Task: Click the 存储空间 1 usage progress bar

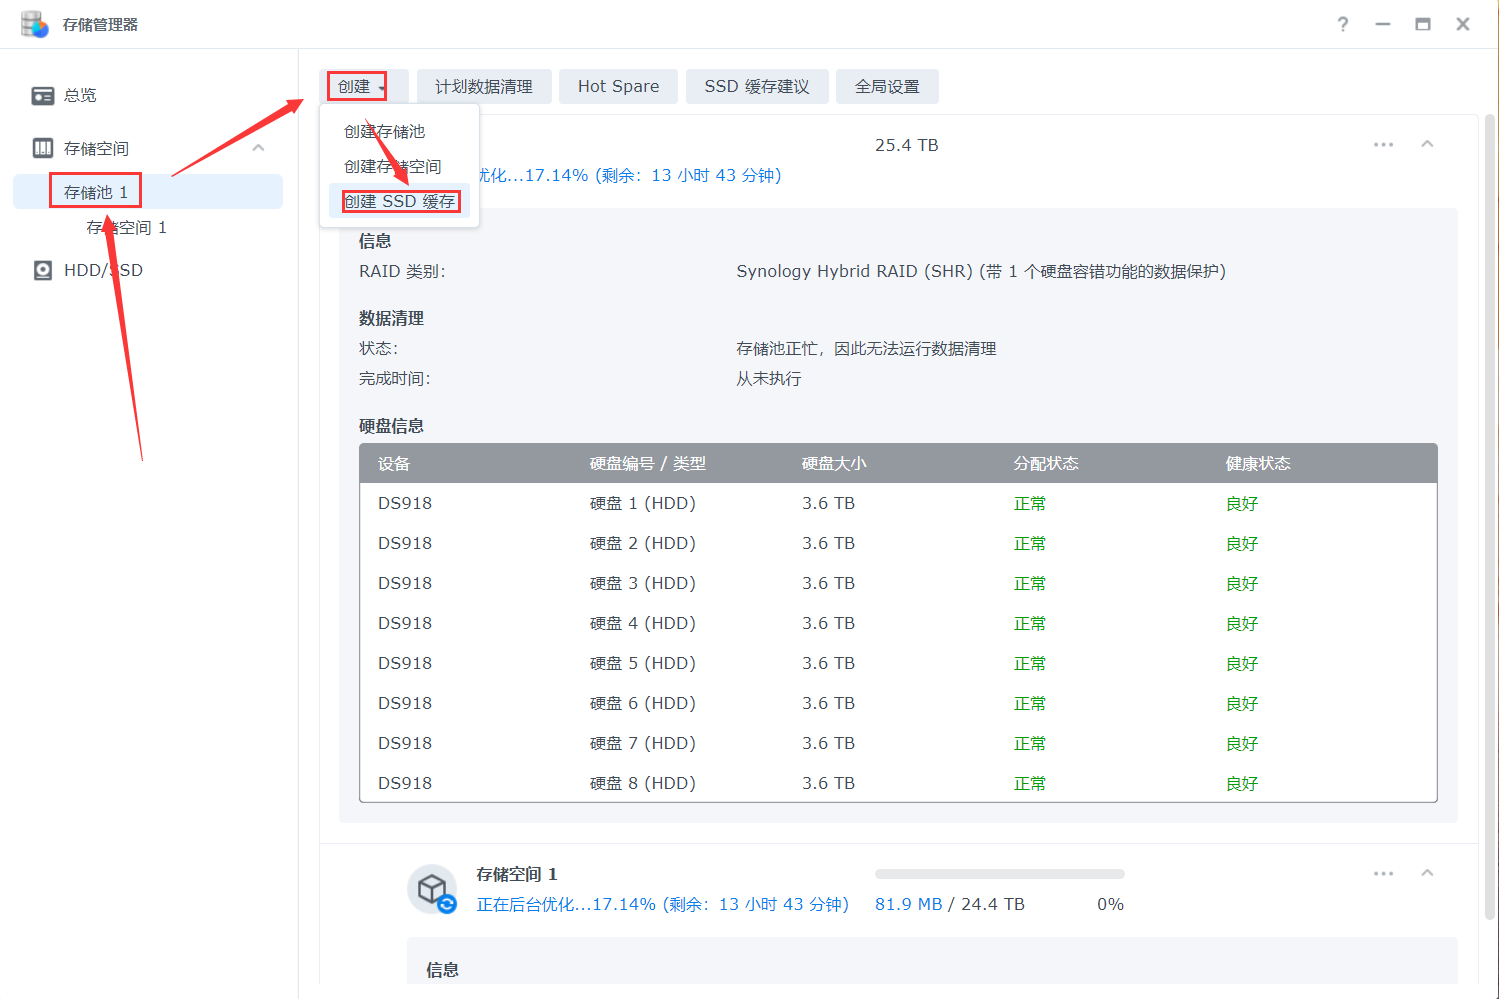Action: pos(999,874)
